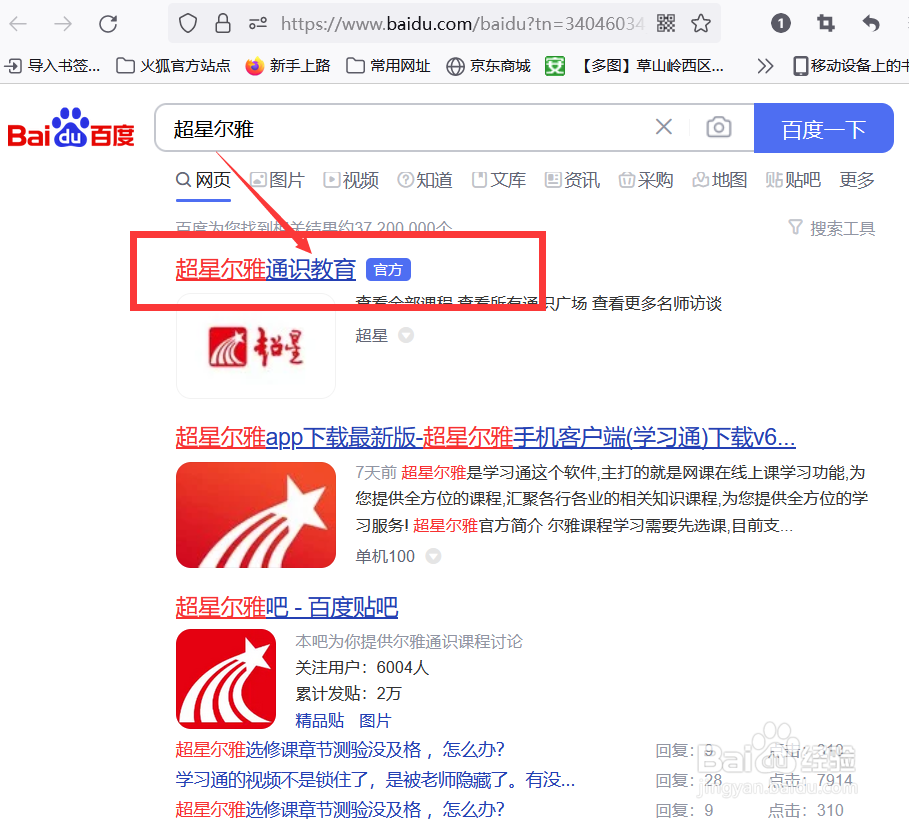909x819 pixels.
Task: Open the 图片 link under the tieba result
Action: point(375,720)
